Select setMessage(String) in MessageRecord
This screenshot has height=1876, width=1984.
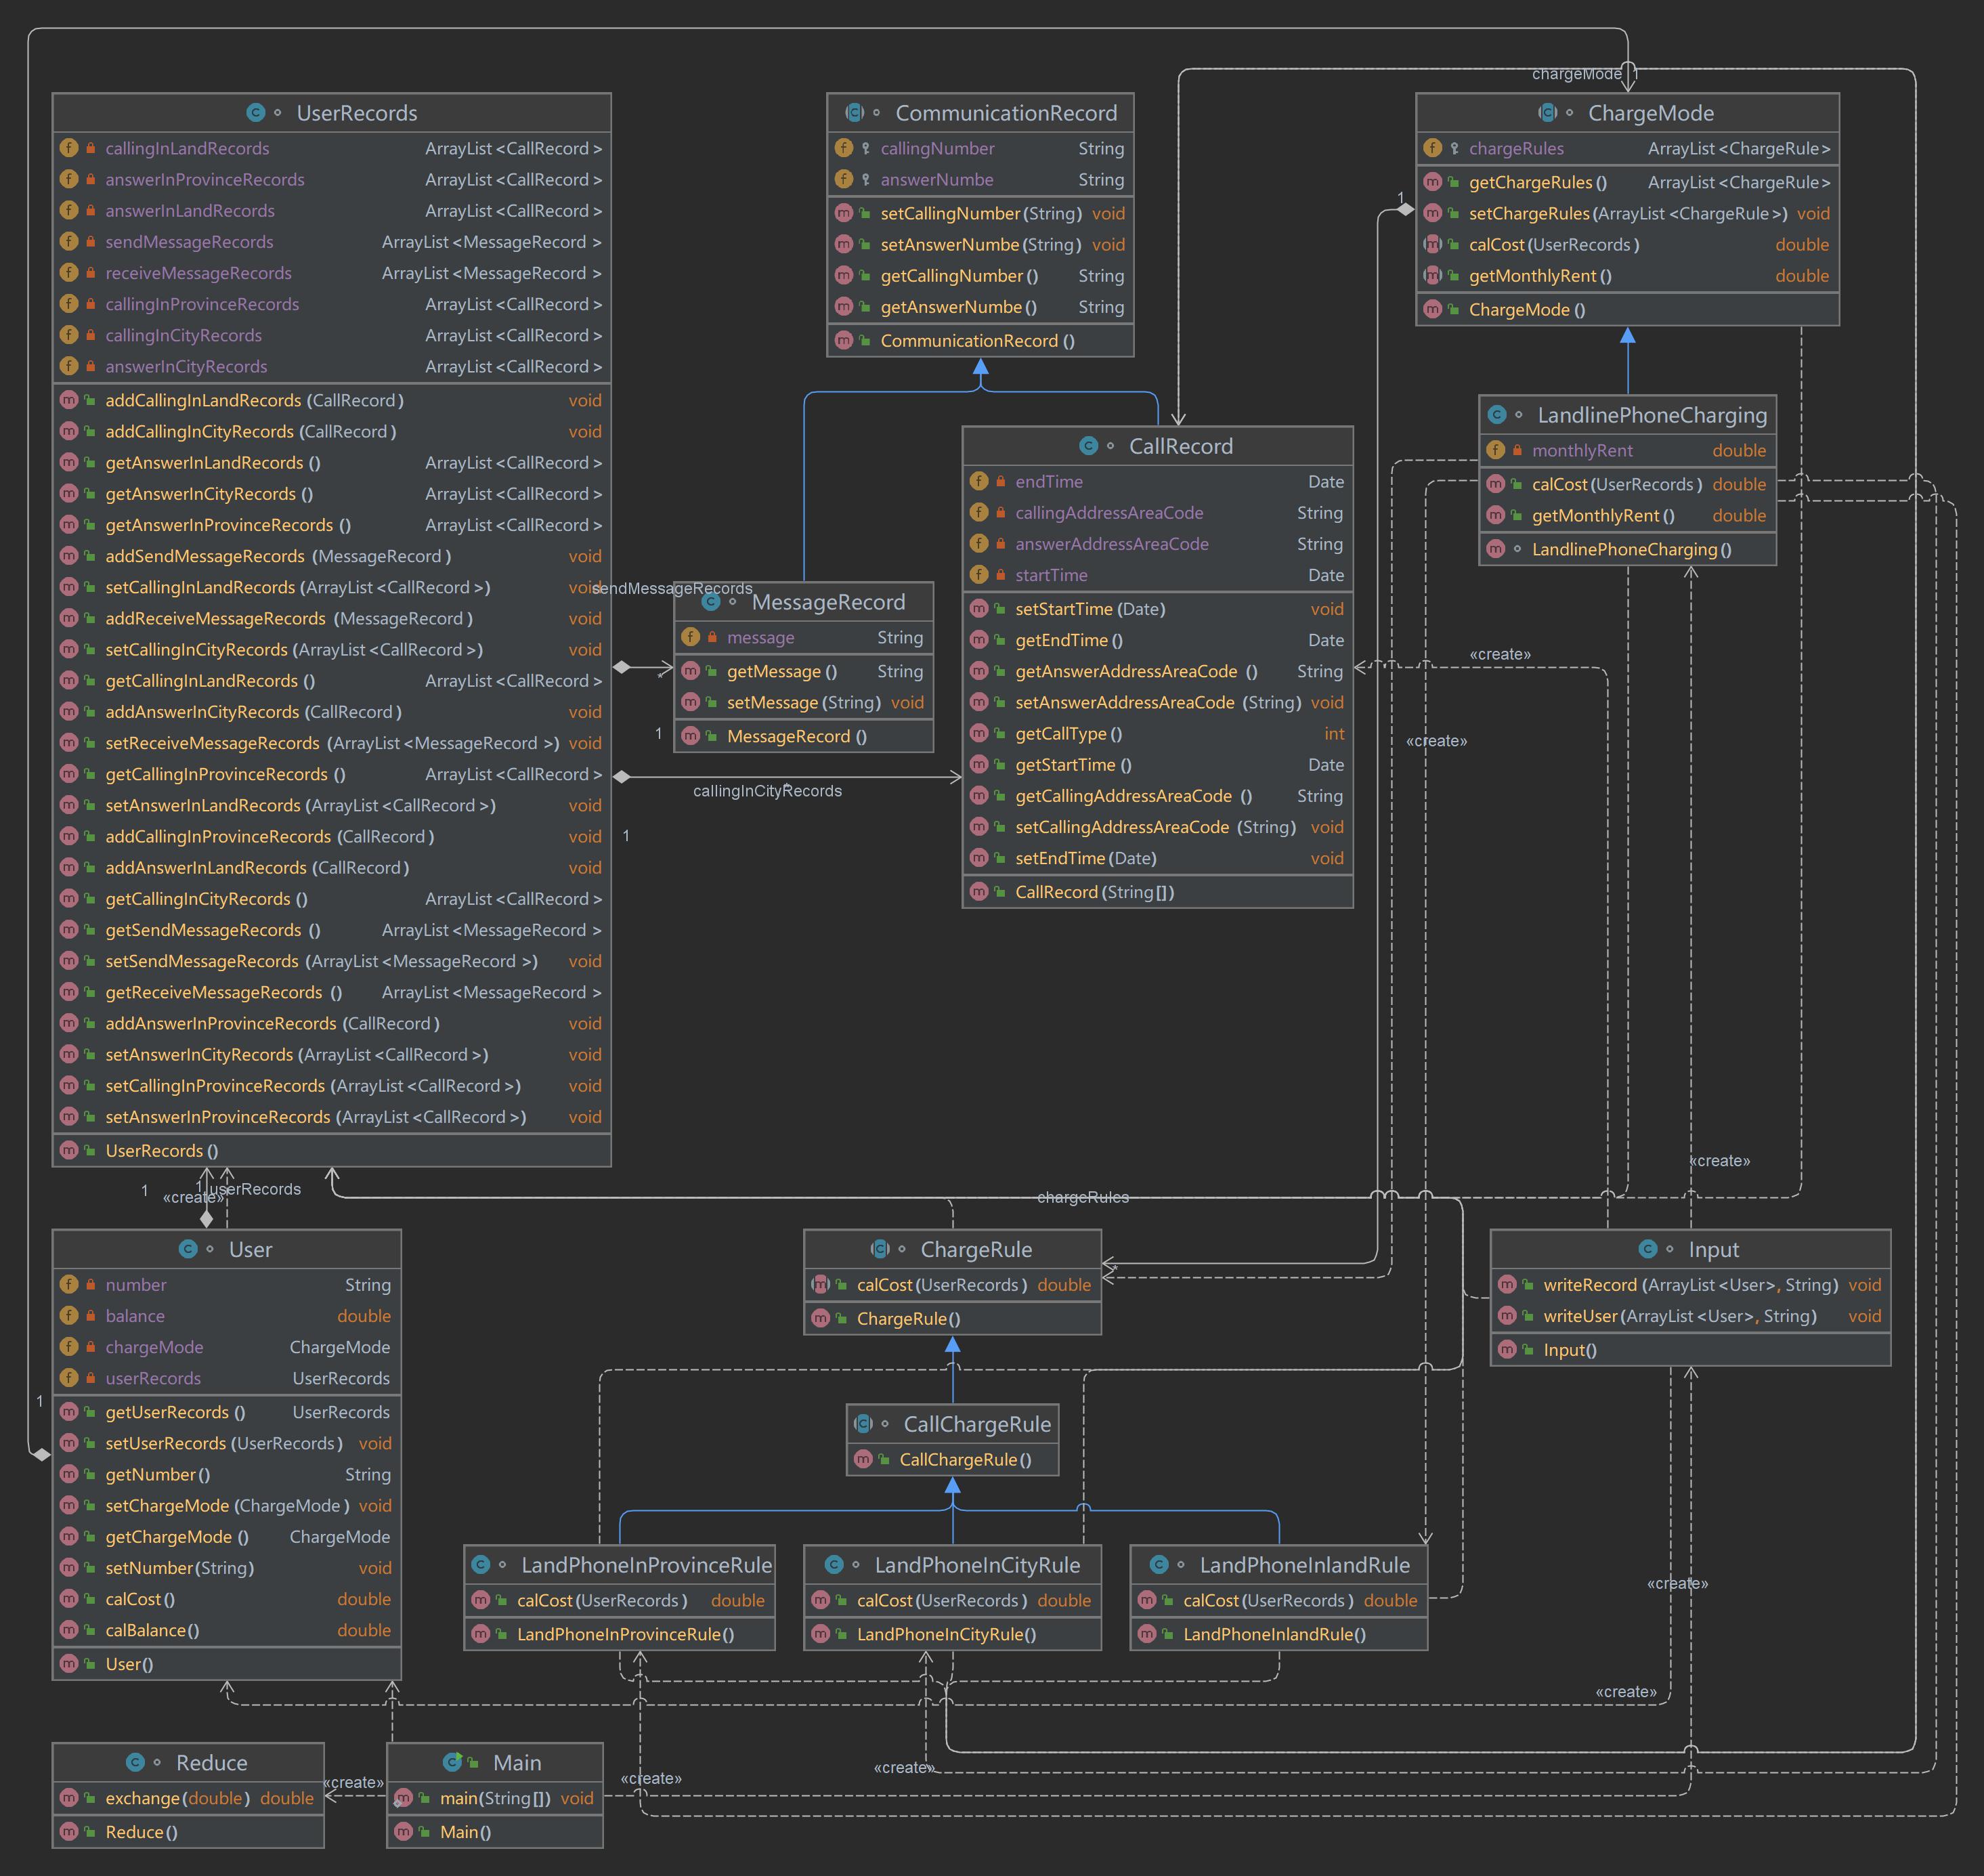804,702
